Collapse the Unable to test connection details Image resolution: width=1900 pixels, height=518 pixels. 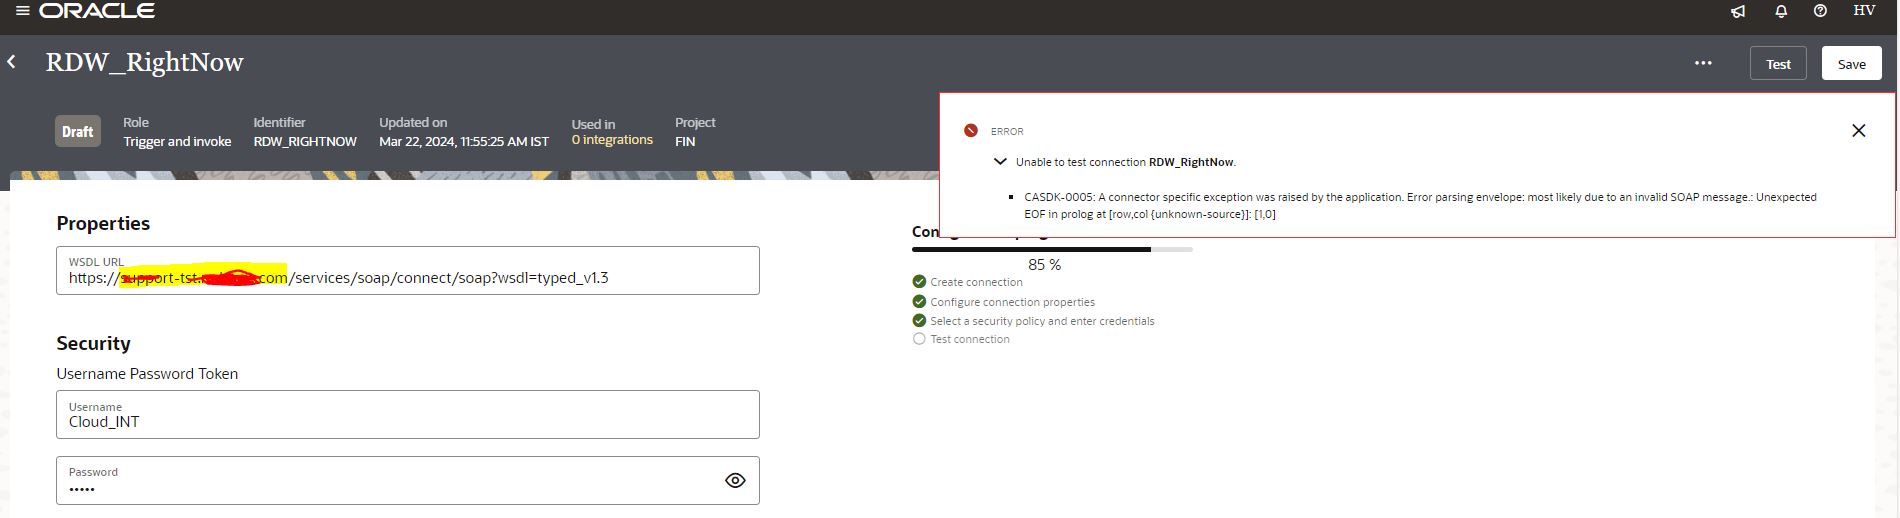pos(999,161)
